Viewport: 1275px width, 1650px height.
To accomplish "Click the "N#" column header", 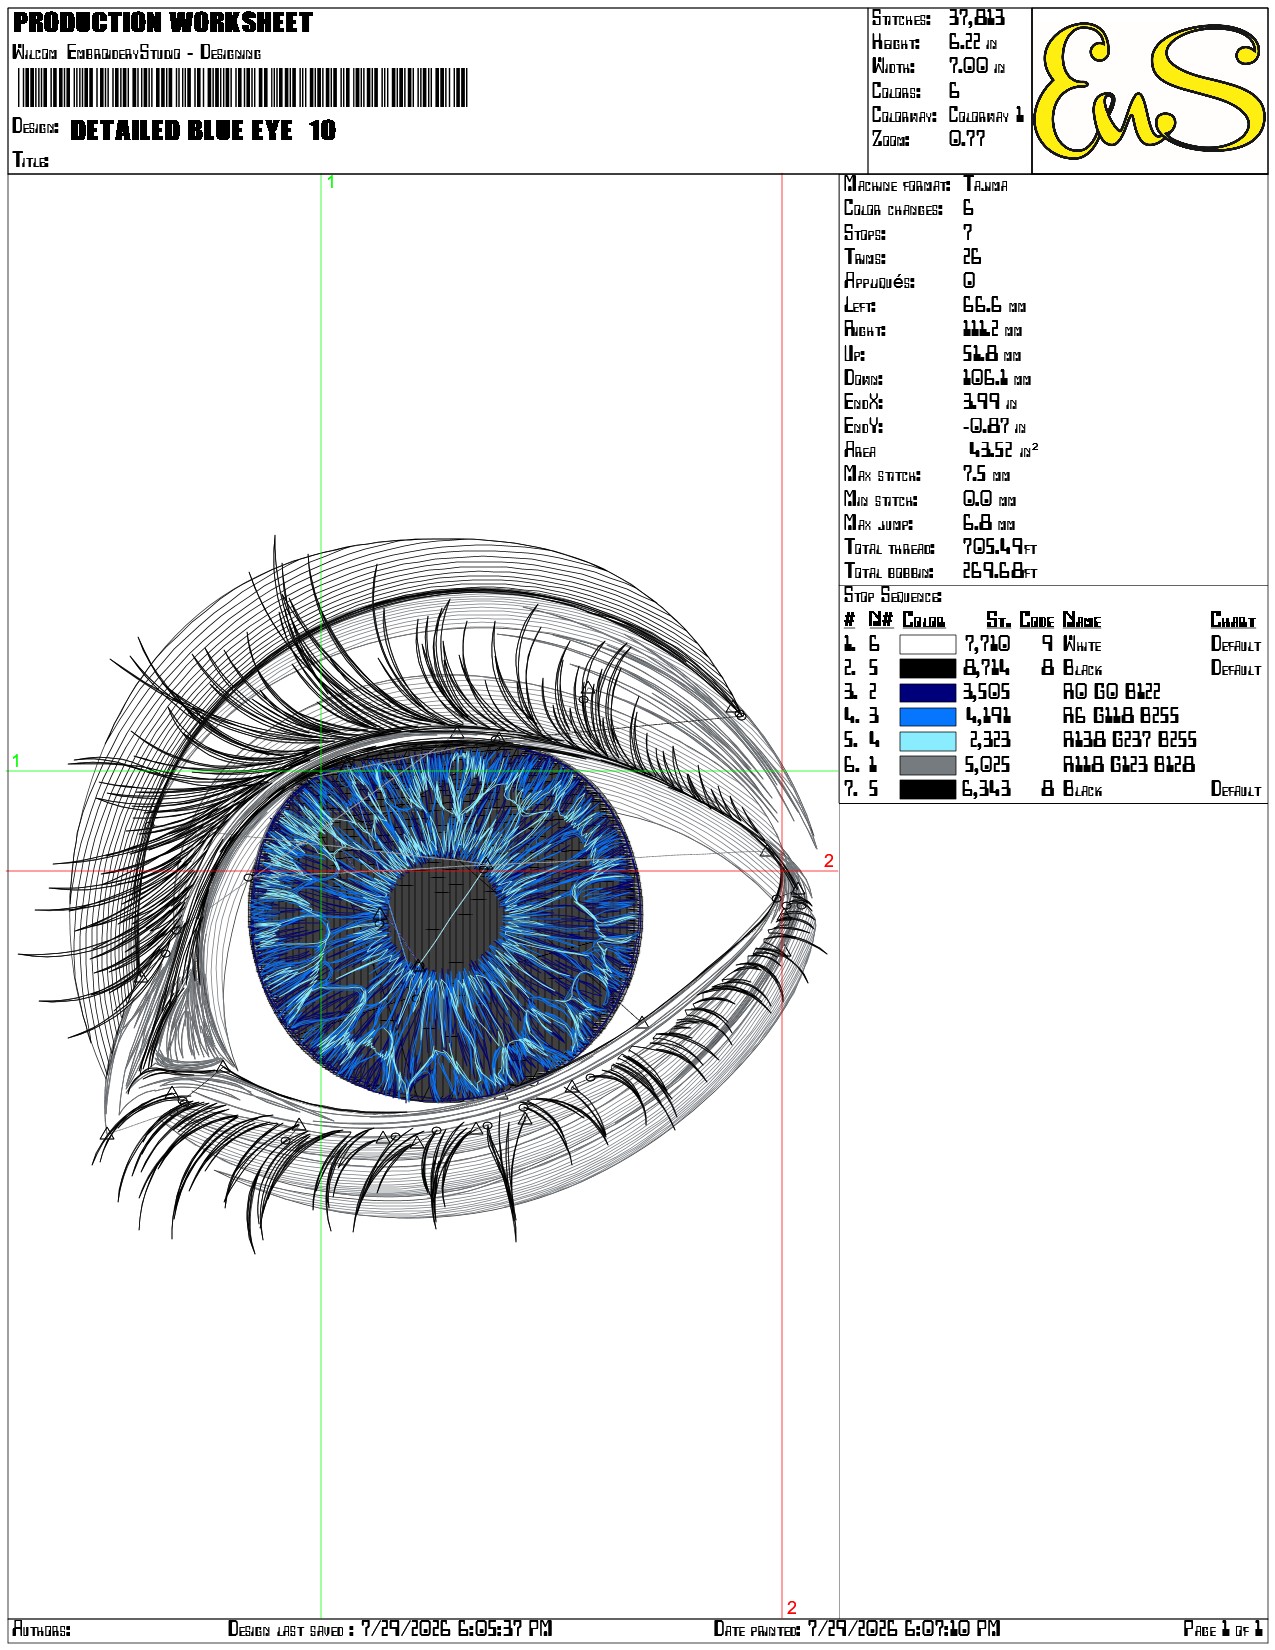I will point(880,620).
